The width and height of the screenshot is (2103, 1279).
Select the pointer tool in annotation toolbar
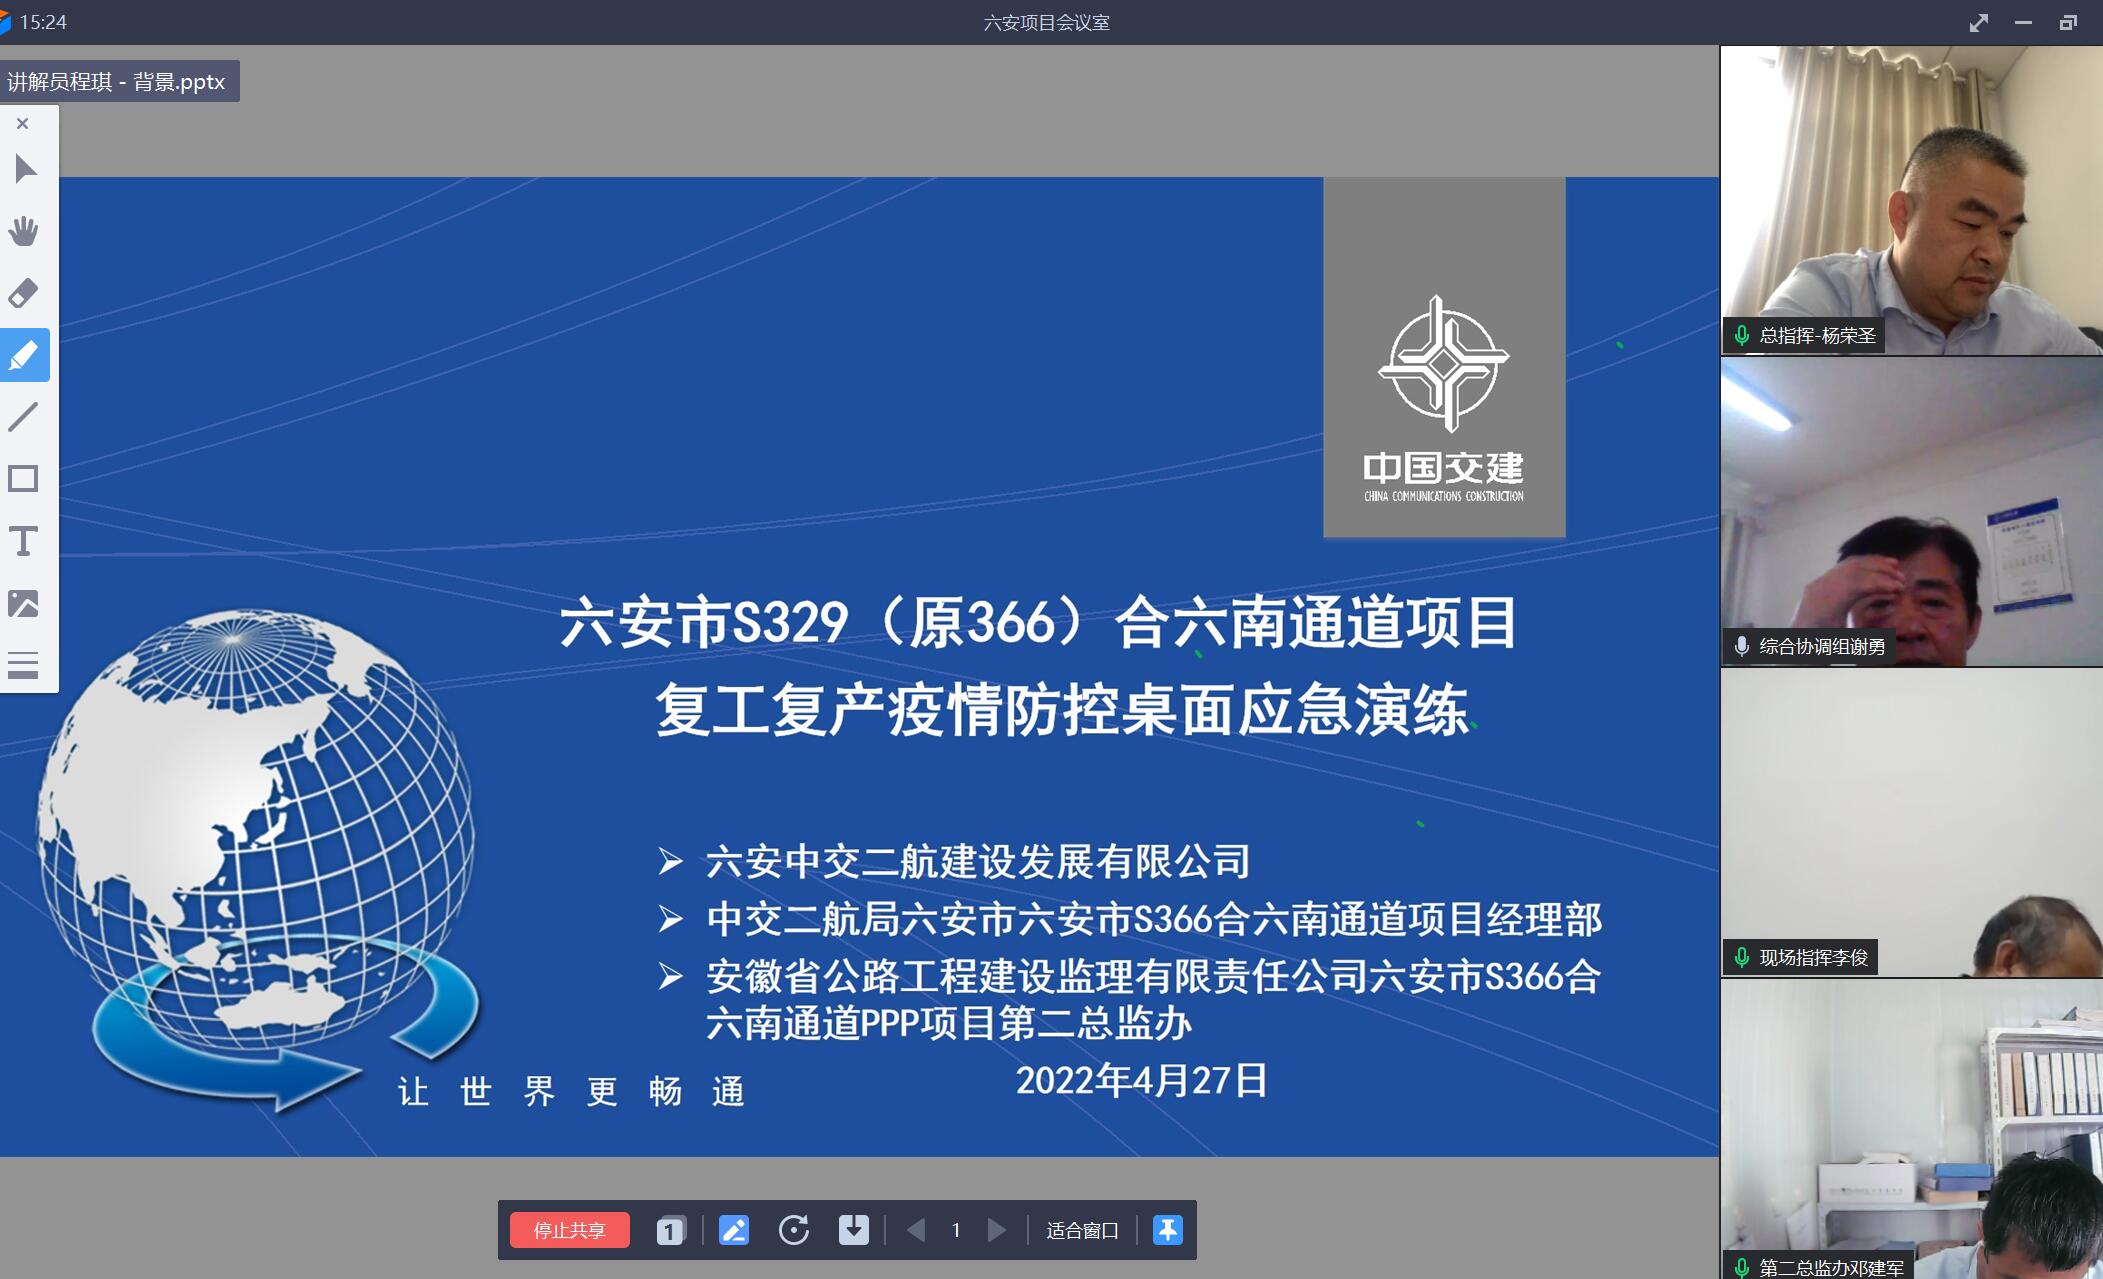(24, 168)
